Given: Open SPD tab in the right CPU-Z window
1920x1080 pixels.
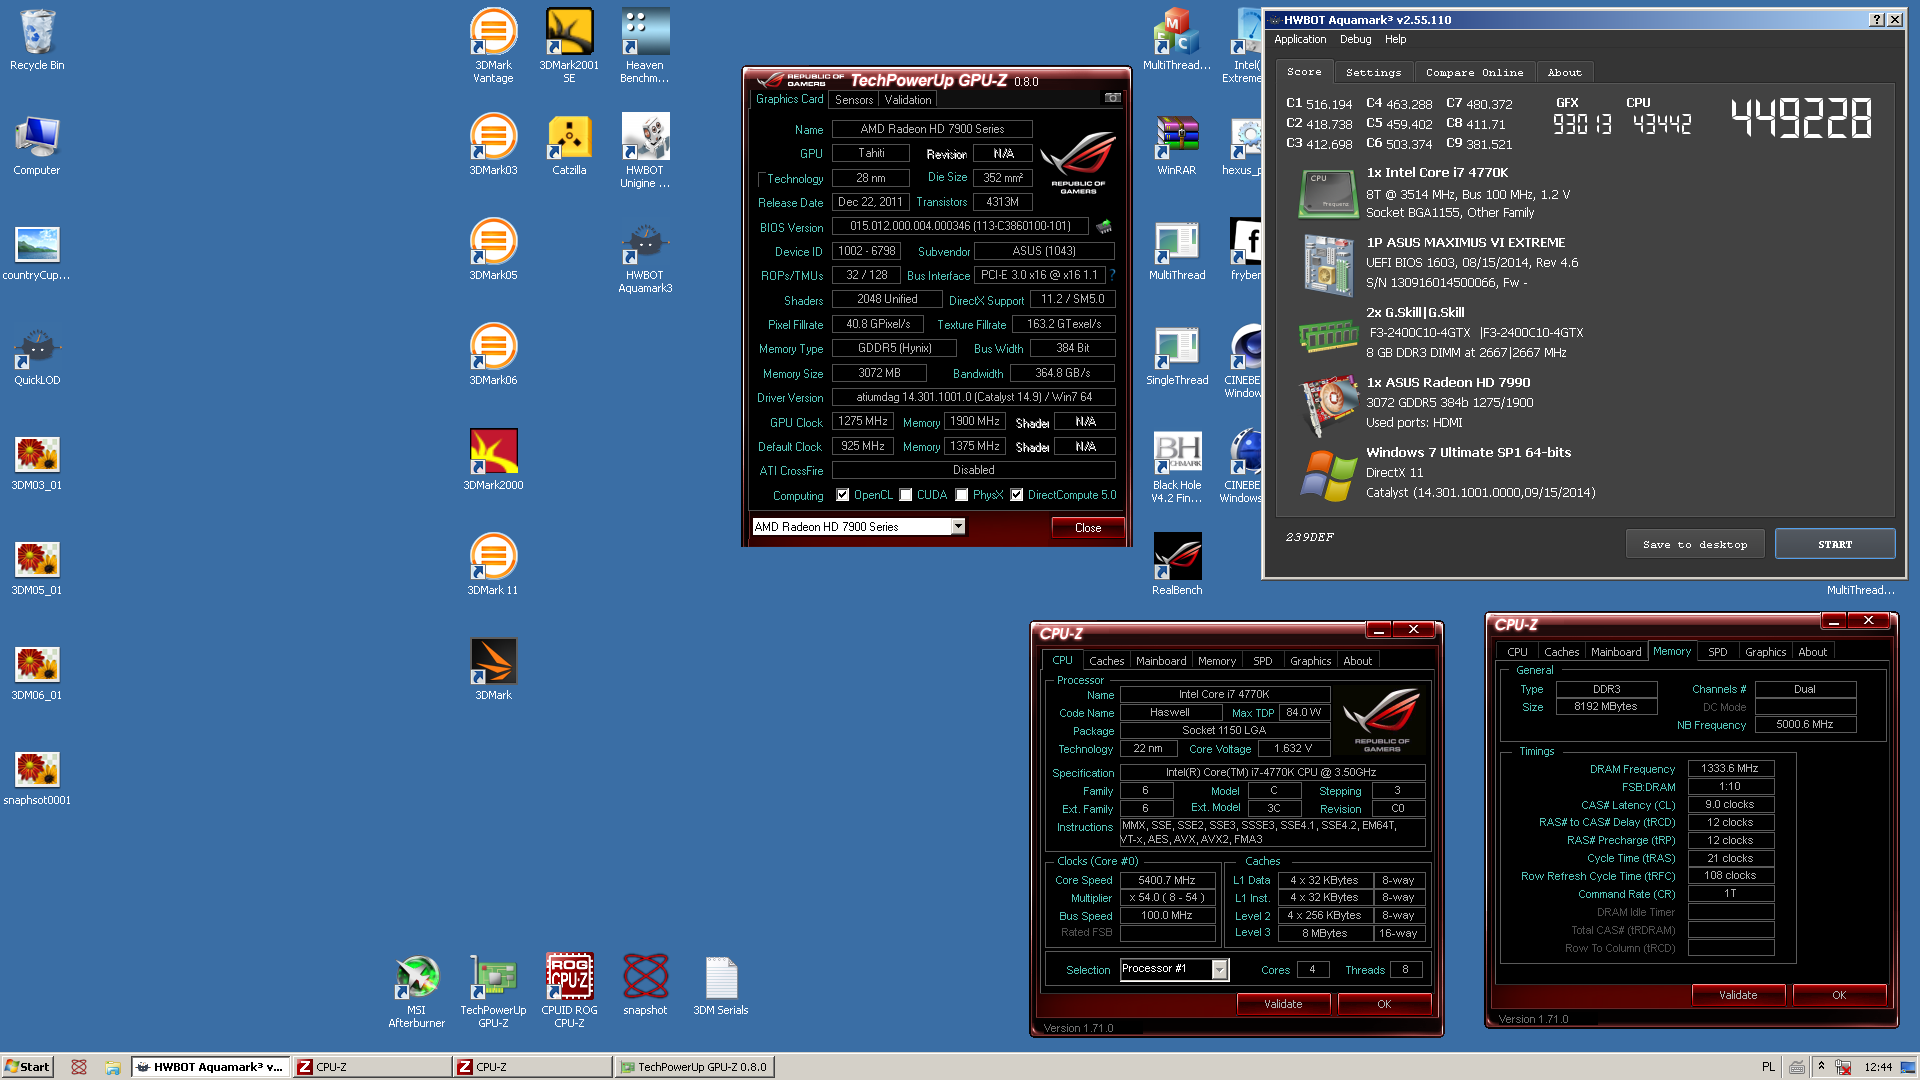Looking at the screenshot, I should (x=1717, y=652).
